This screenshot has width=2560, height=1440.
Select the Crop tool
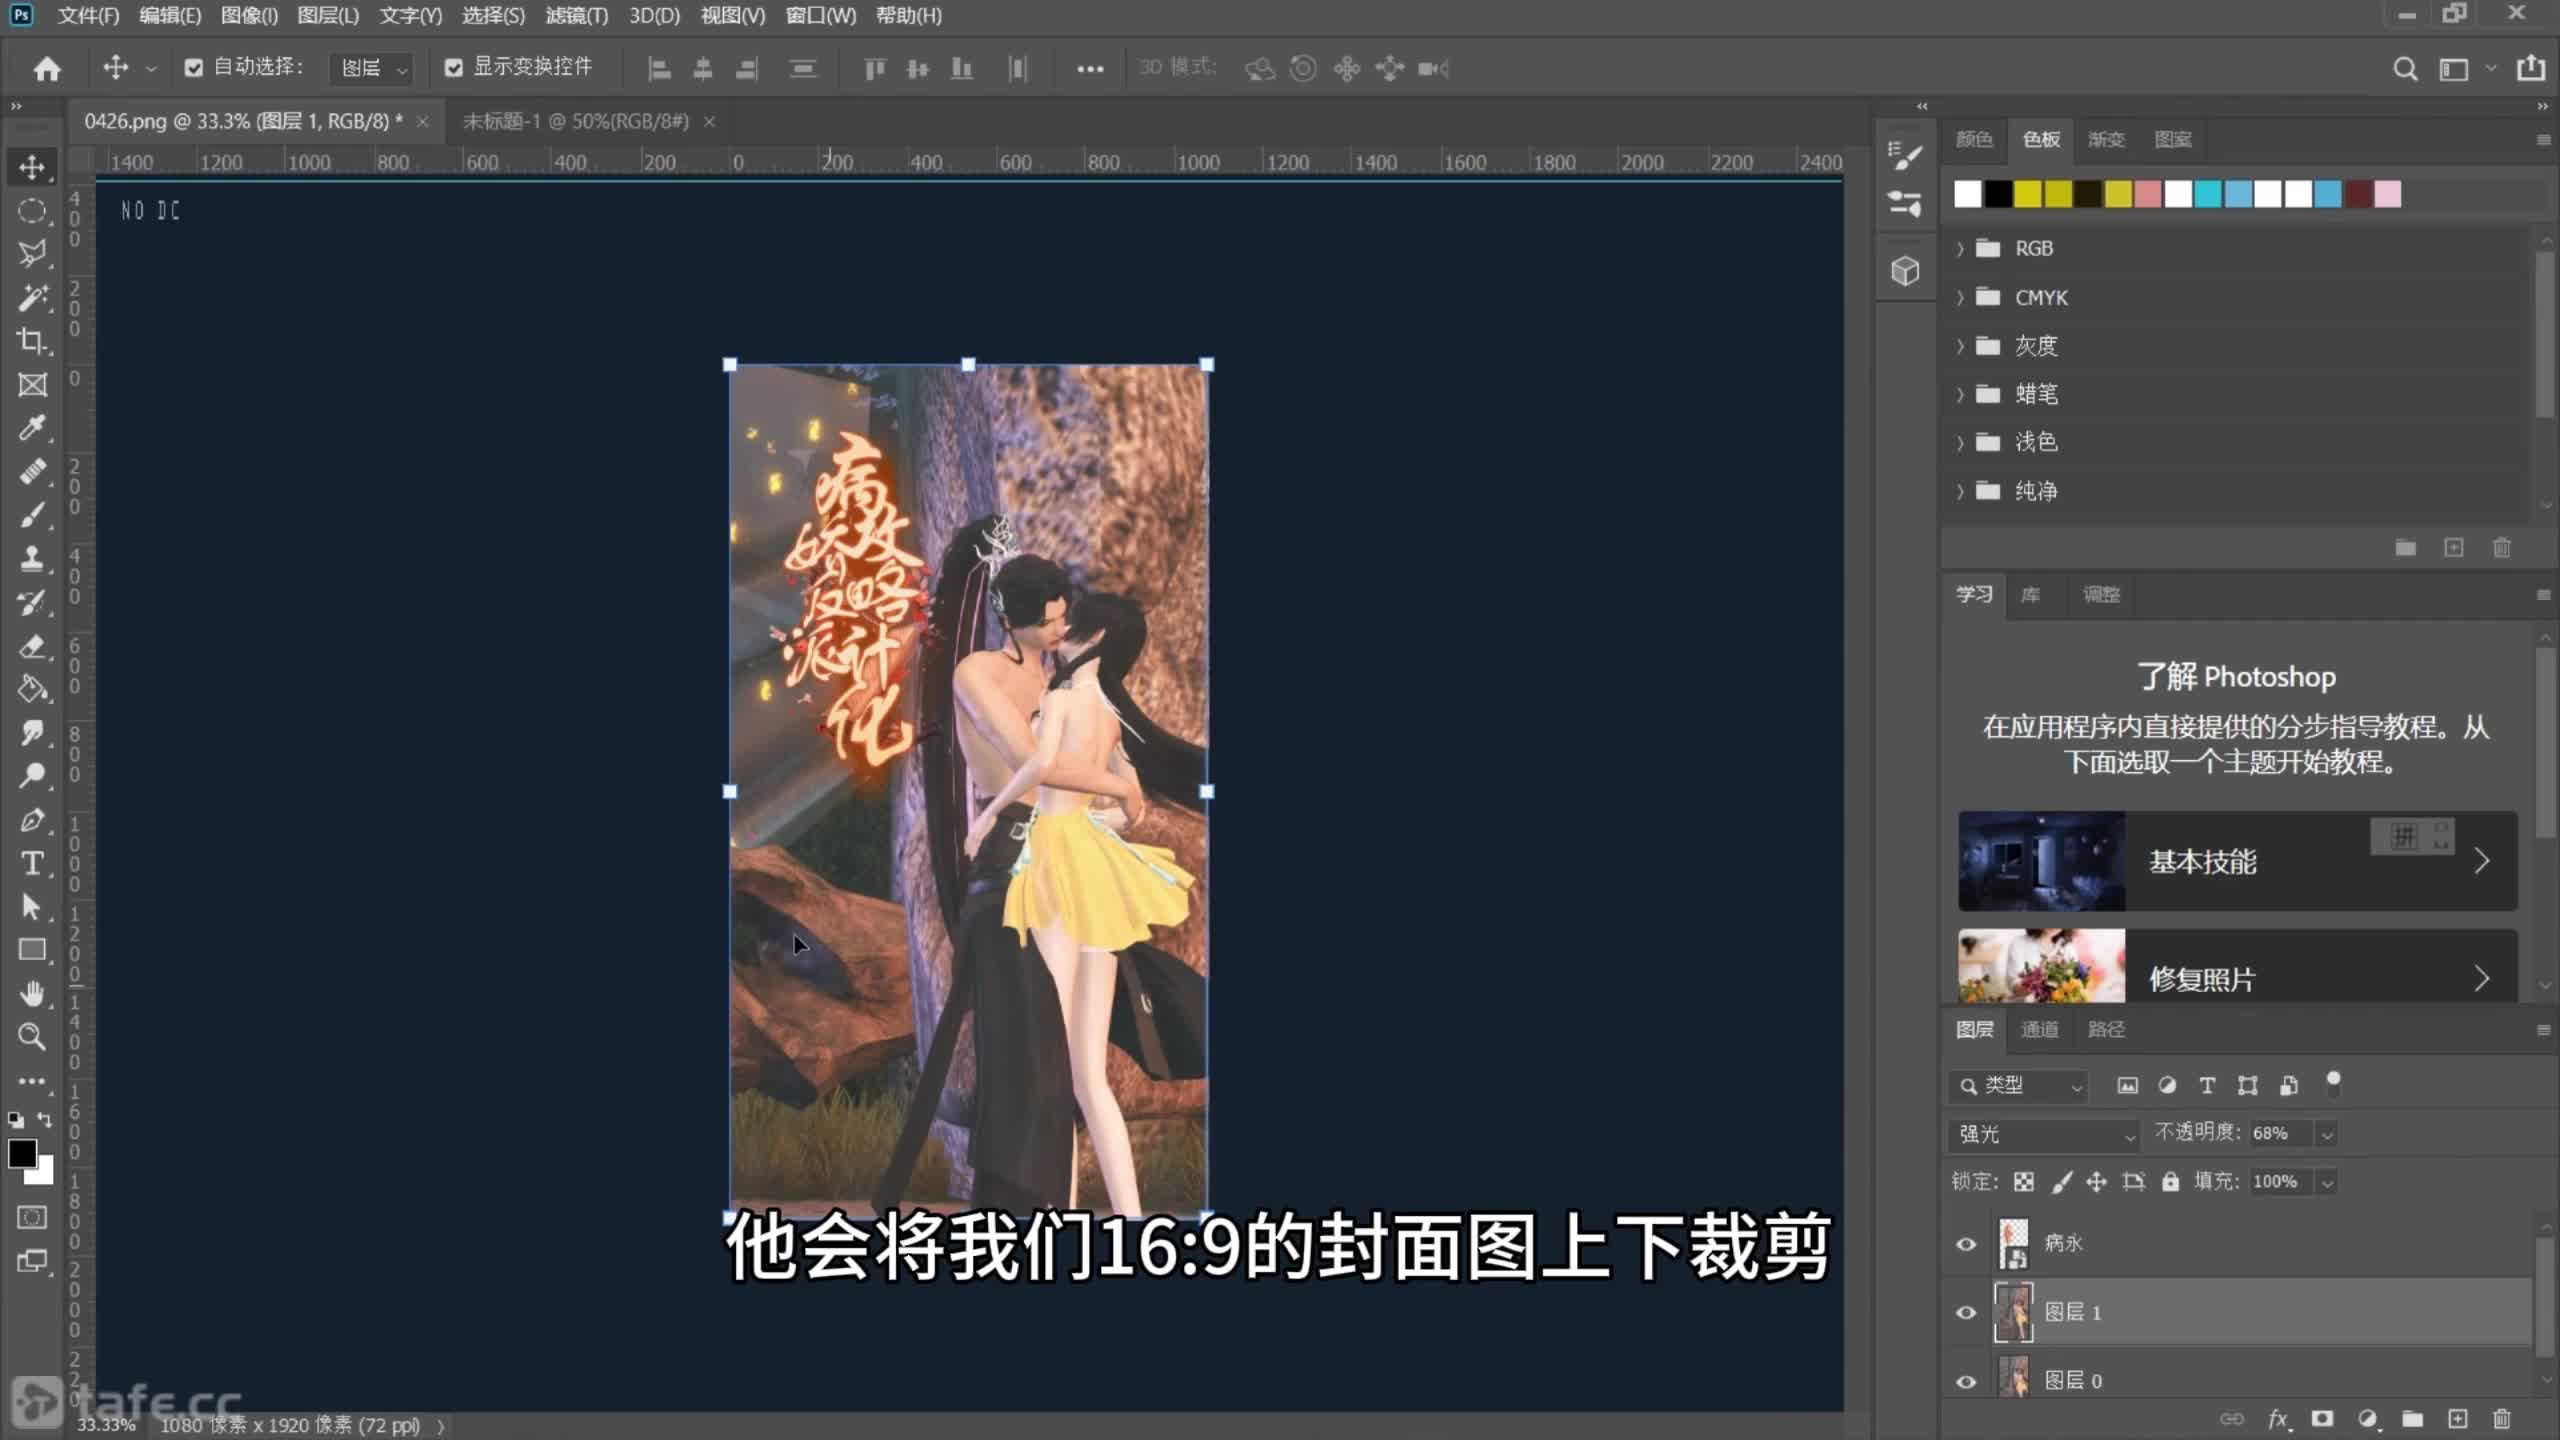pos(32,341)
